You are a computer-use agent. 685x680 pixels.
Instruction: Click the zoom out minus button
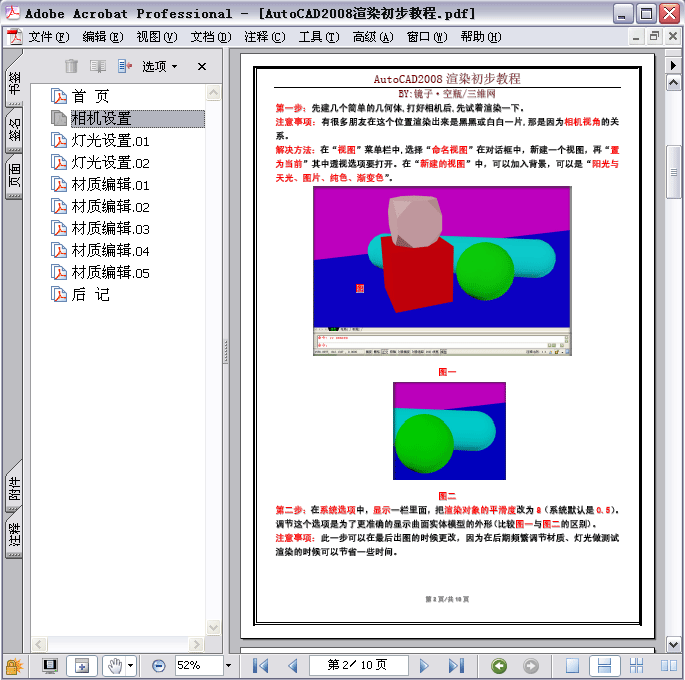(x=158, y=666)
